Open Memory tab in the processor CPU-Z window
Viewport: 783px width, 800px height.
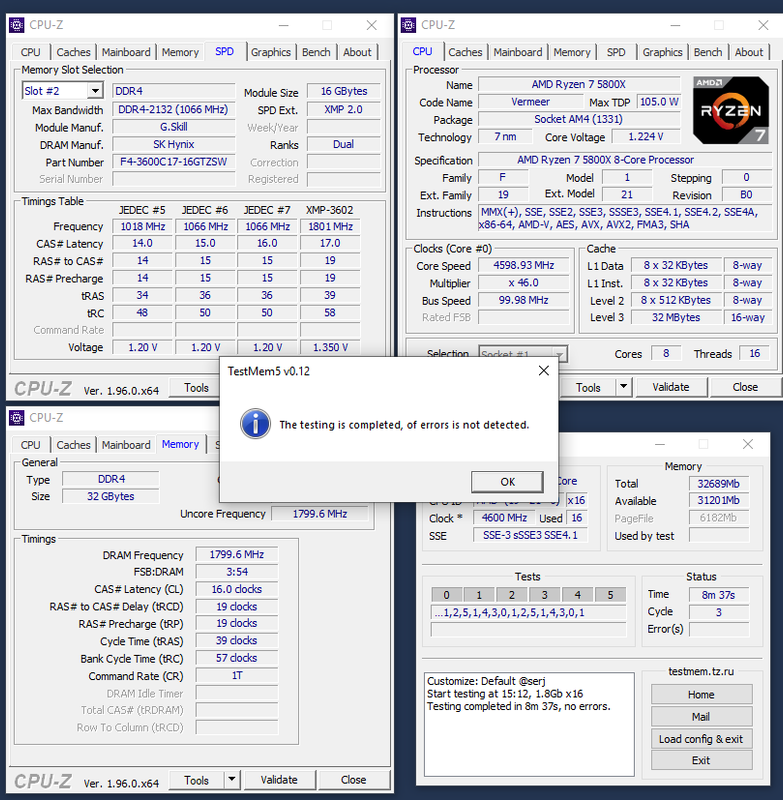point(572,52)
